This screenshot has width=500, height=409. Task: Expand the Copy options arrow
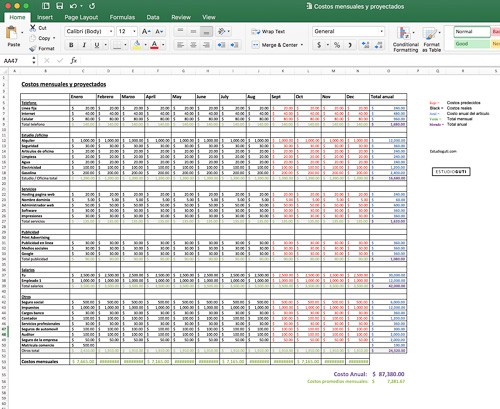54,38
